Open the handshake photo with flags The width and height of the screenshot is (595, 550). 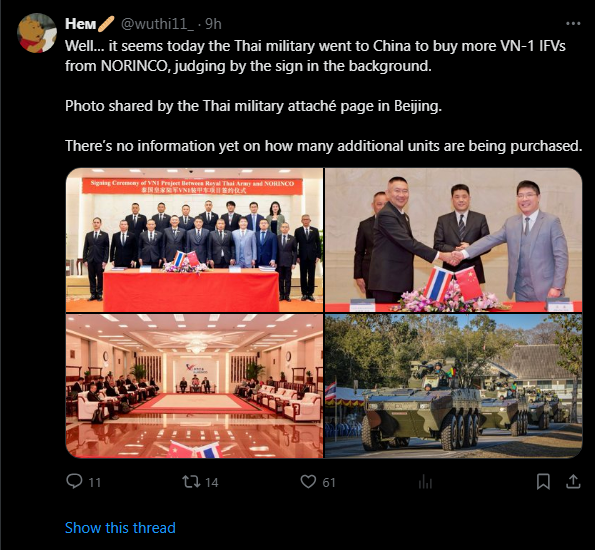click(453, 240)
